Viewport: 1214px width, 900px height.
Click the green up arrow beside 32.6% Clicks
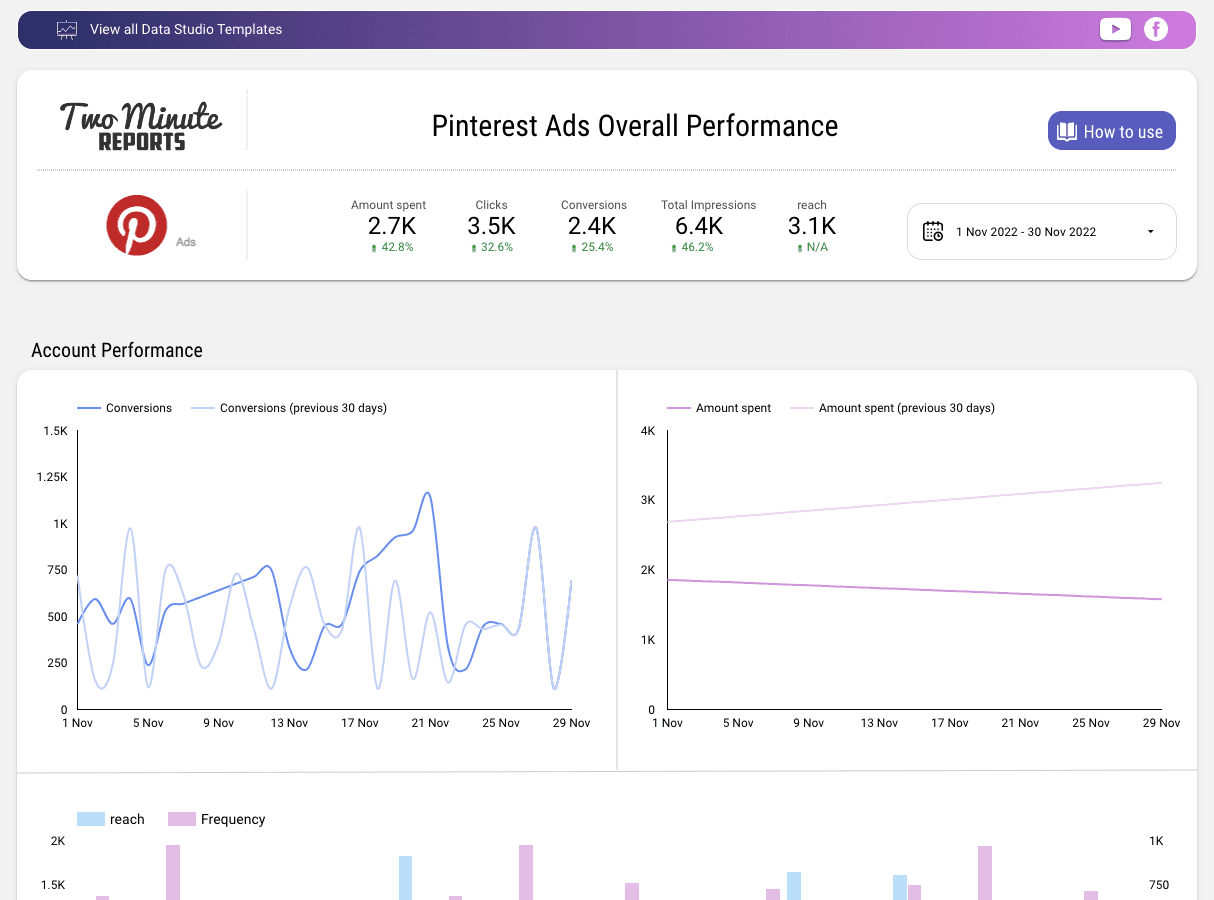474,247
